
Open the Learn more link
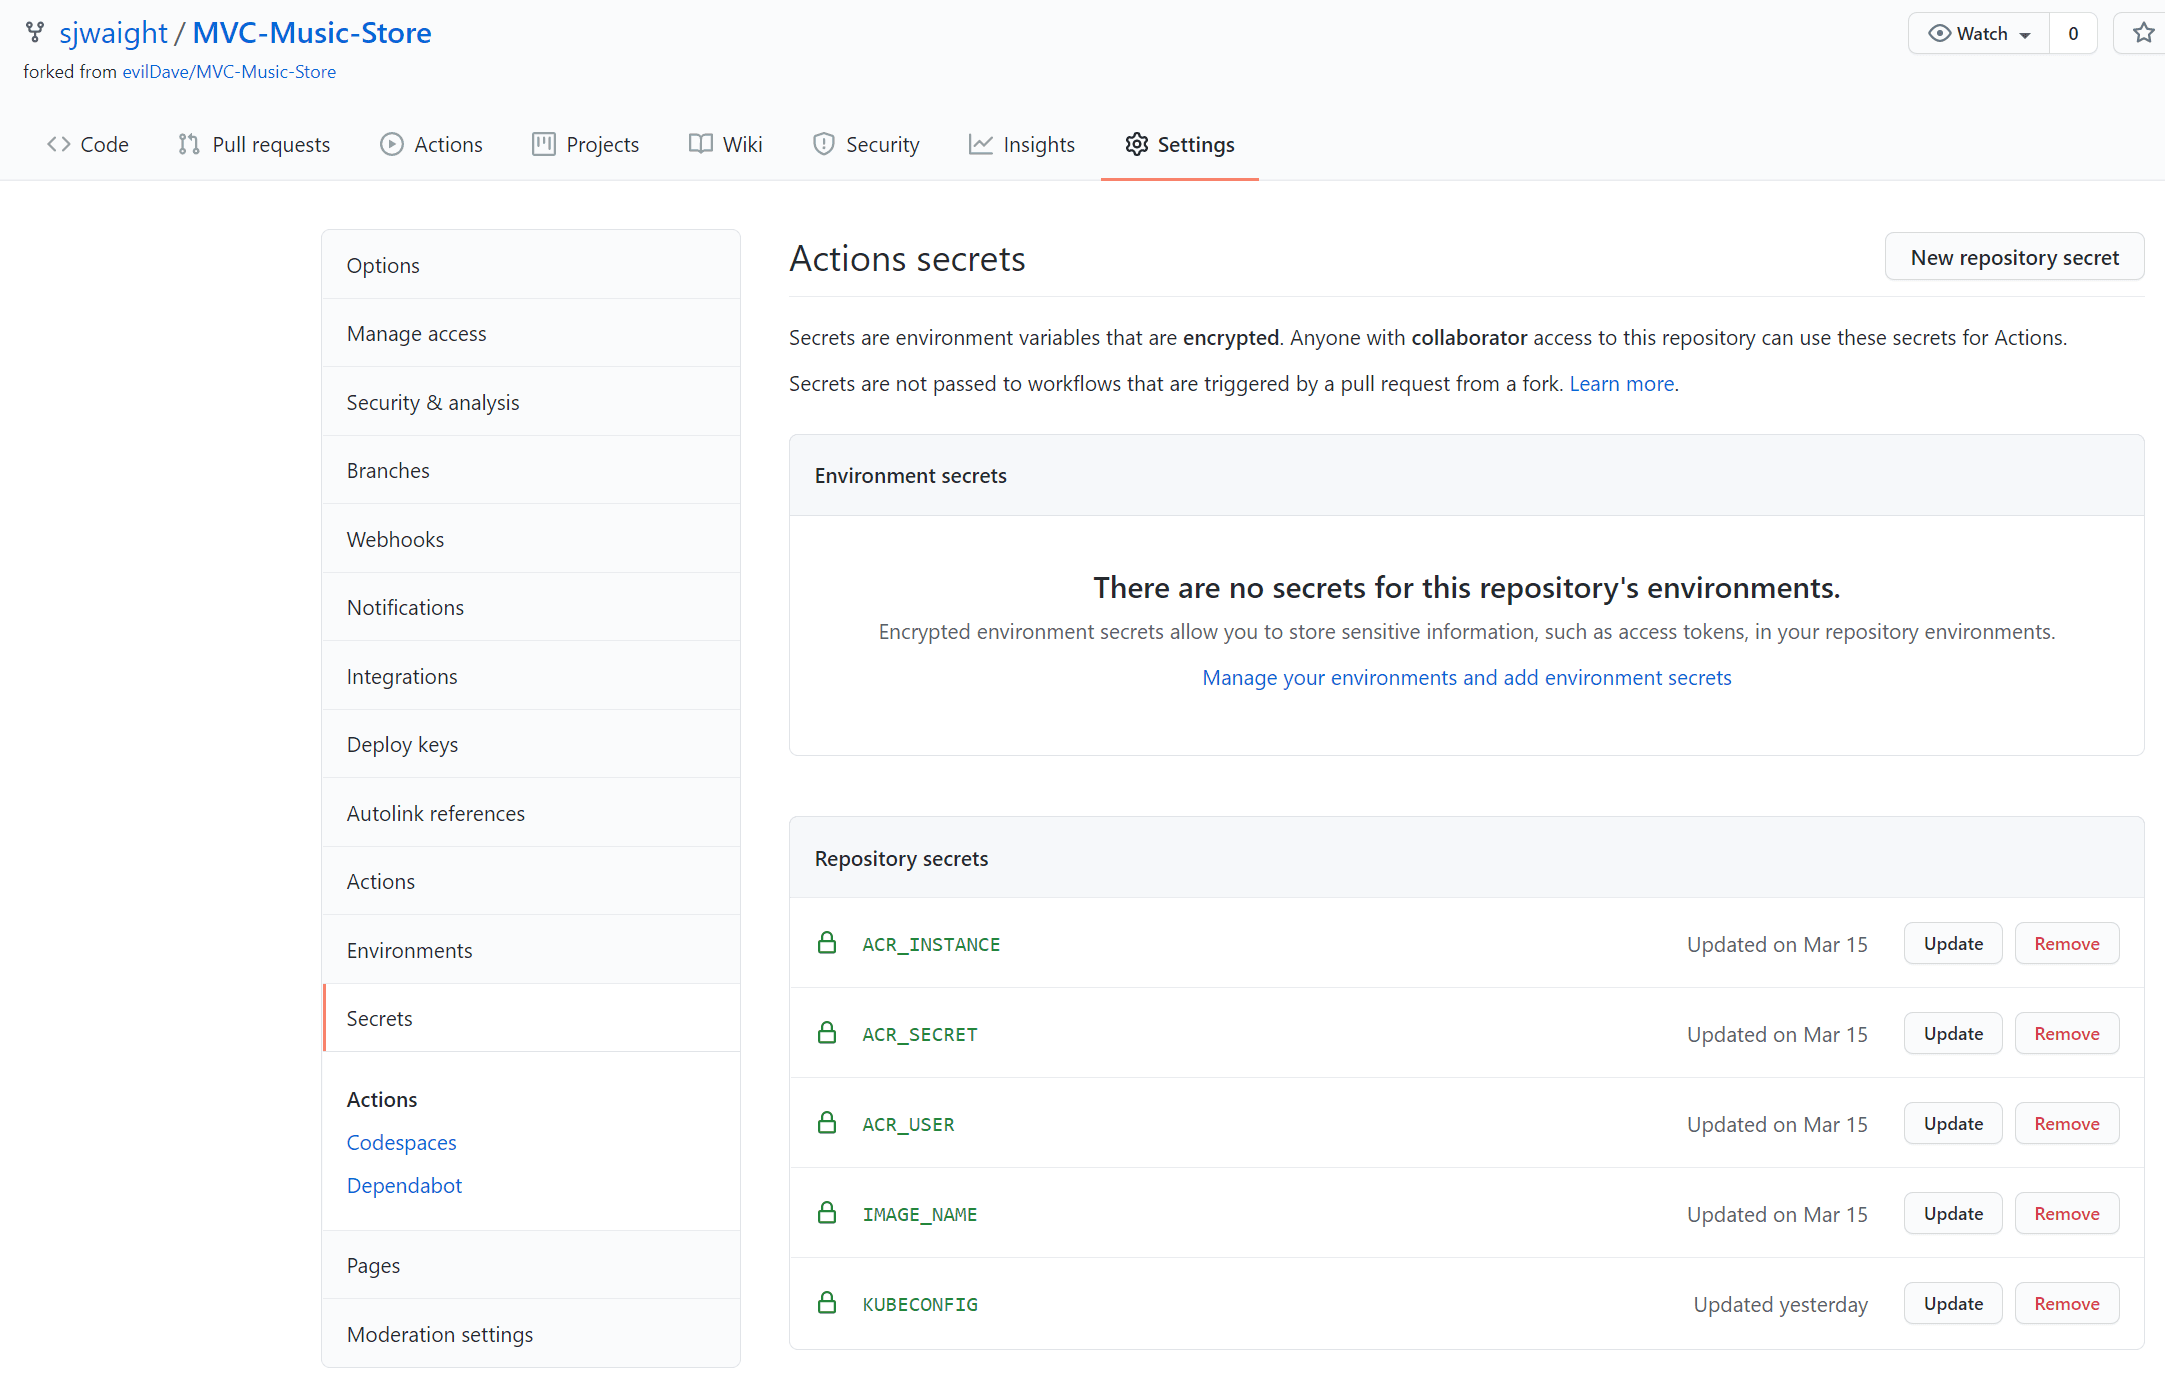click(1621, 384)
